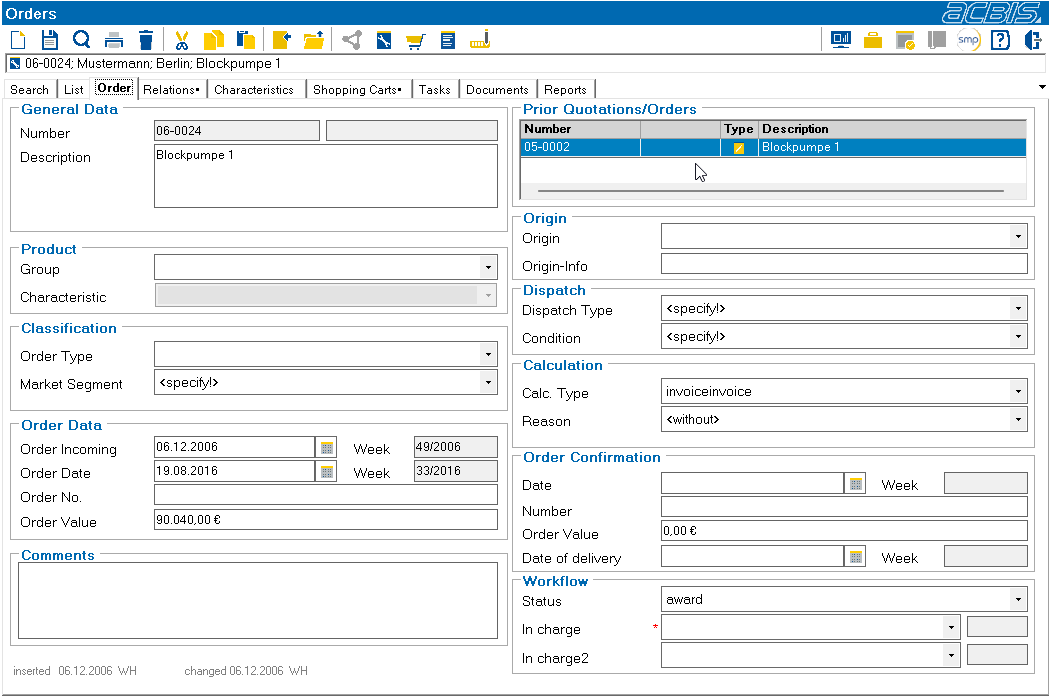Viewport: 1049px width, 696px height.
Task: Open the Condition dropdown
Action: point(1018,337)
